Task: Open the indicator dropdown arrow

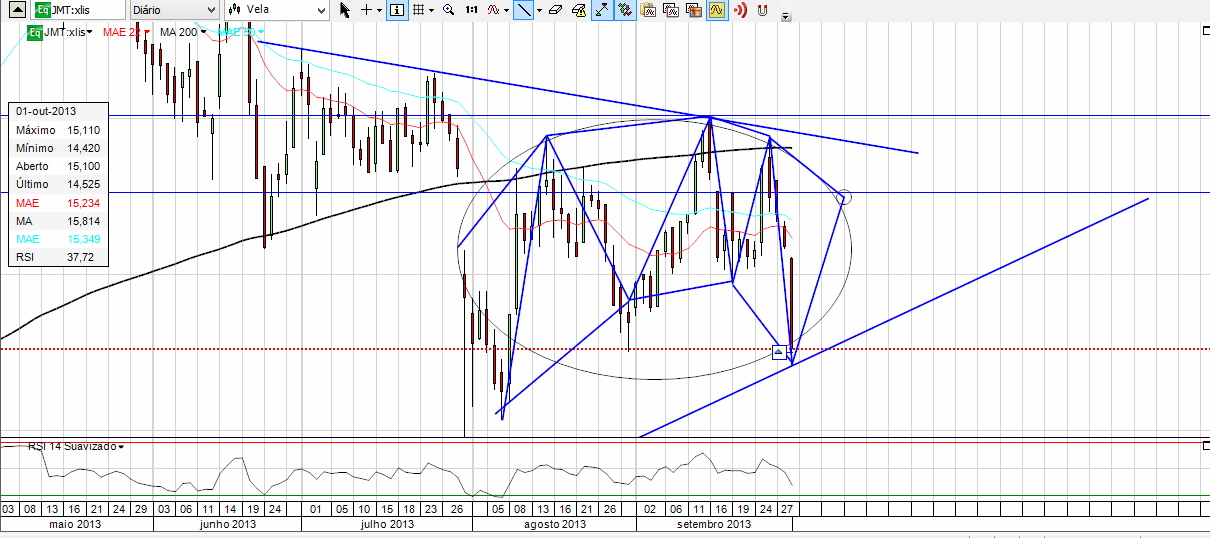Action: click(506, 10)
